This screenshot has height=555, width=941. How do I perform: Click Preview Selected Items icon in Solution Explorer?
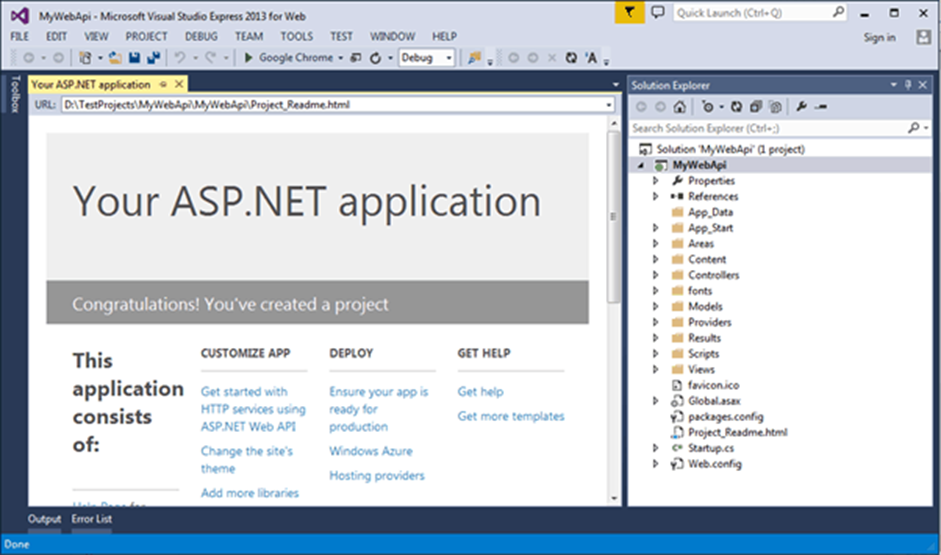pos(821,107)
